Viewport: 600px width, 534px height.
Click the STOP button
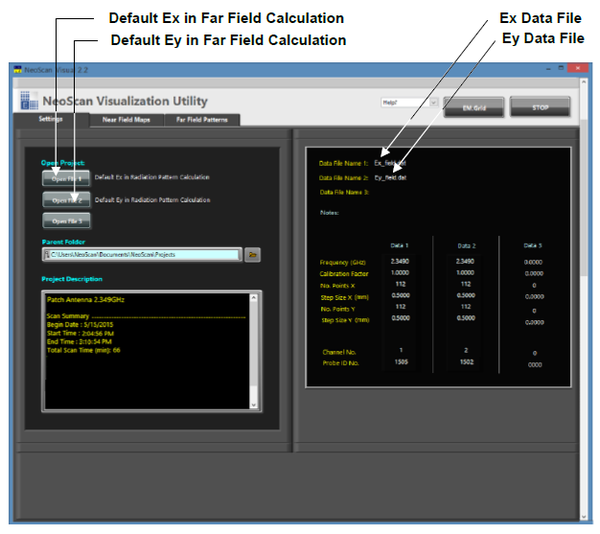click(x=540, y=107)
